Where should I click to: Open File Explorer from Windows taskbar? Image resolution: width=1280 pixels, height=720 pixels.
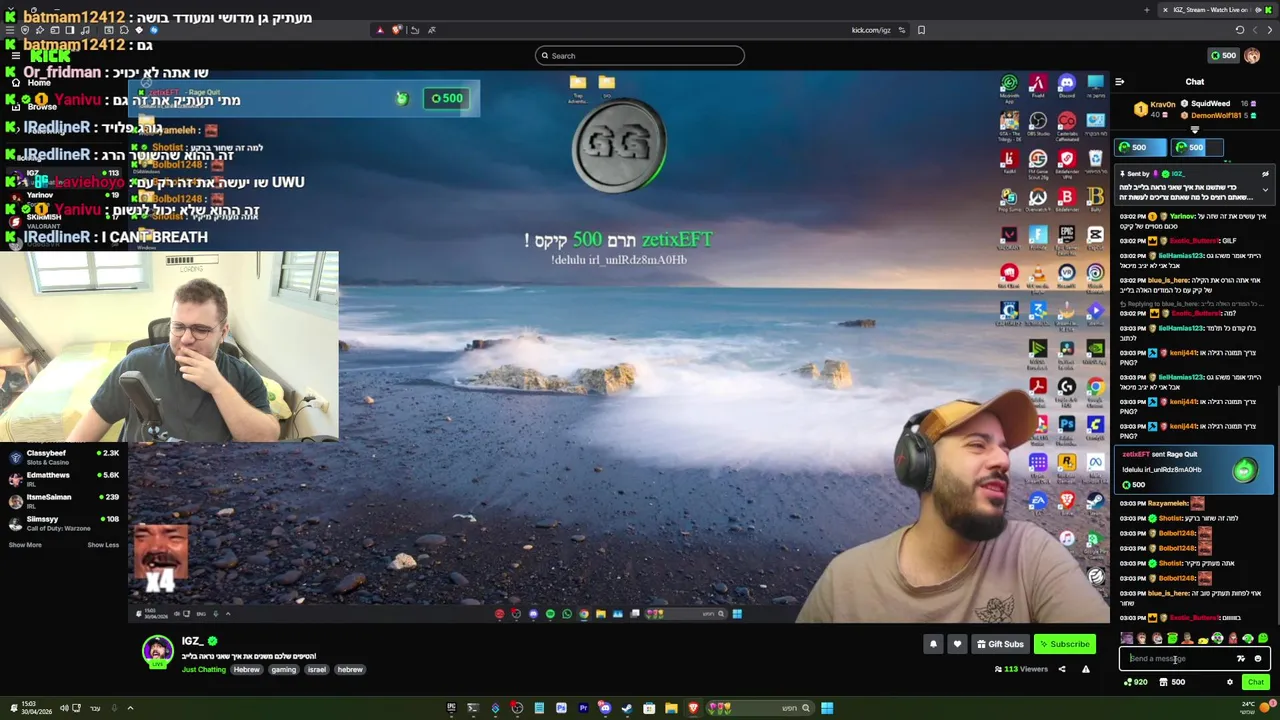coord(671,708)
